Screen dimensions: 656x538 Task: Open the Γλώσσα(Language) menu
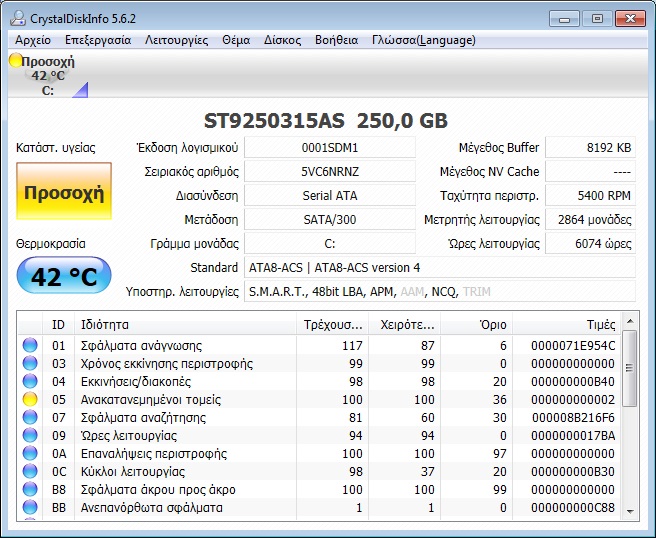[424, 40]
